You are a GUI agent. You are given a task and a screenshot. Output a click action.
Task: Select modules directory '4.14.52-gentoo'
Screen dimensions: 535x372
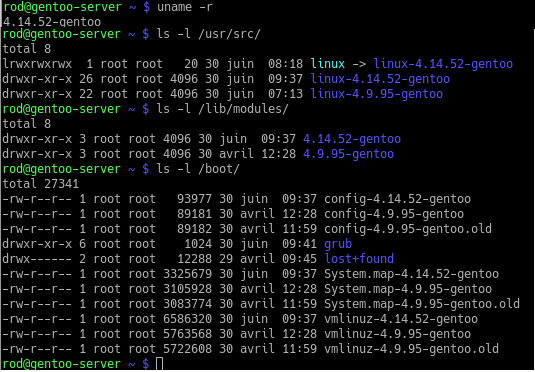(x=352, y=139)
